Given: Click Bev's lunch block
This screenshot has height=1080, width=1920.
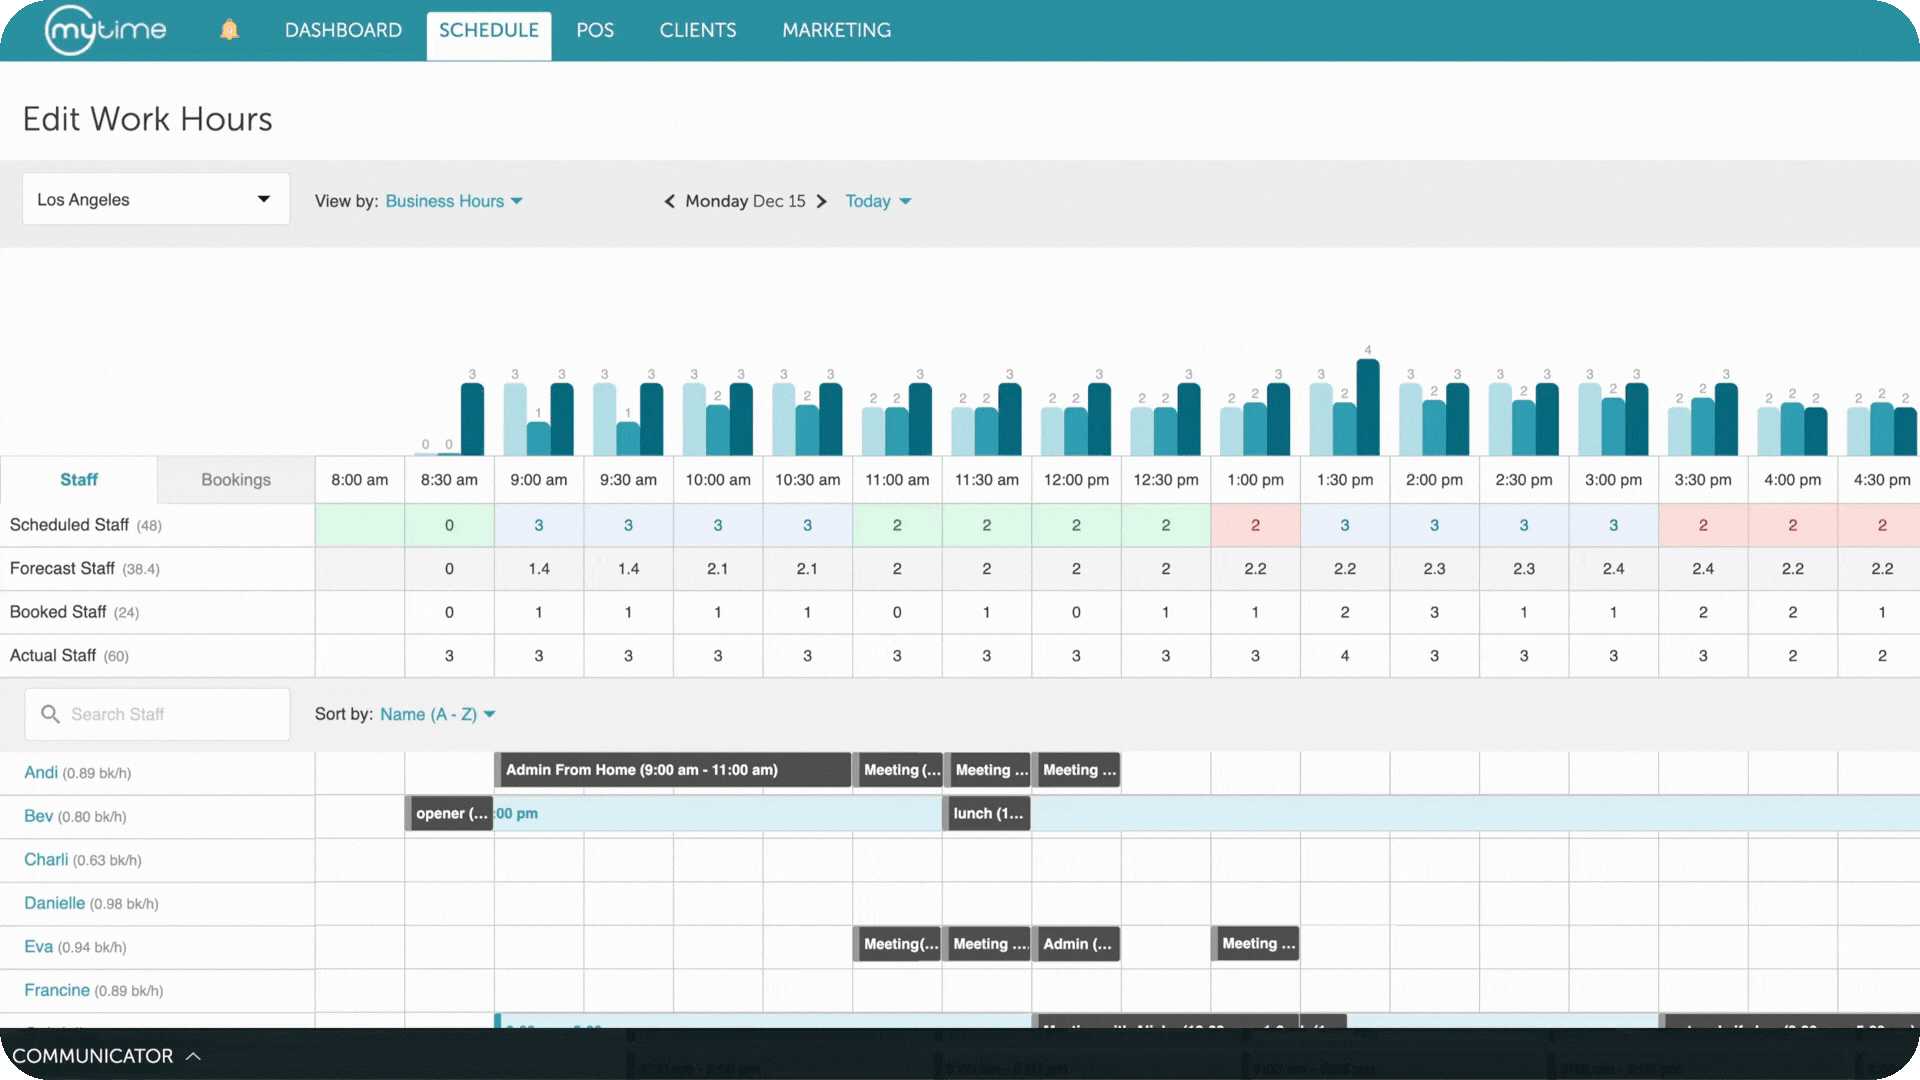Looking at the screenshot, I should click(987, 814).
